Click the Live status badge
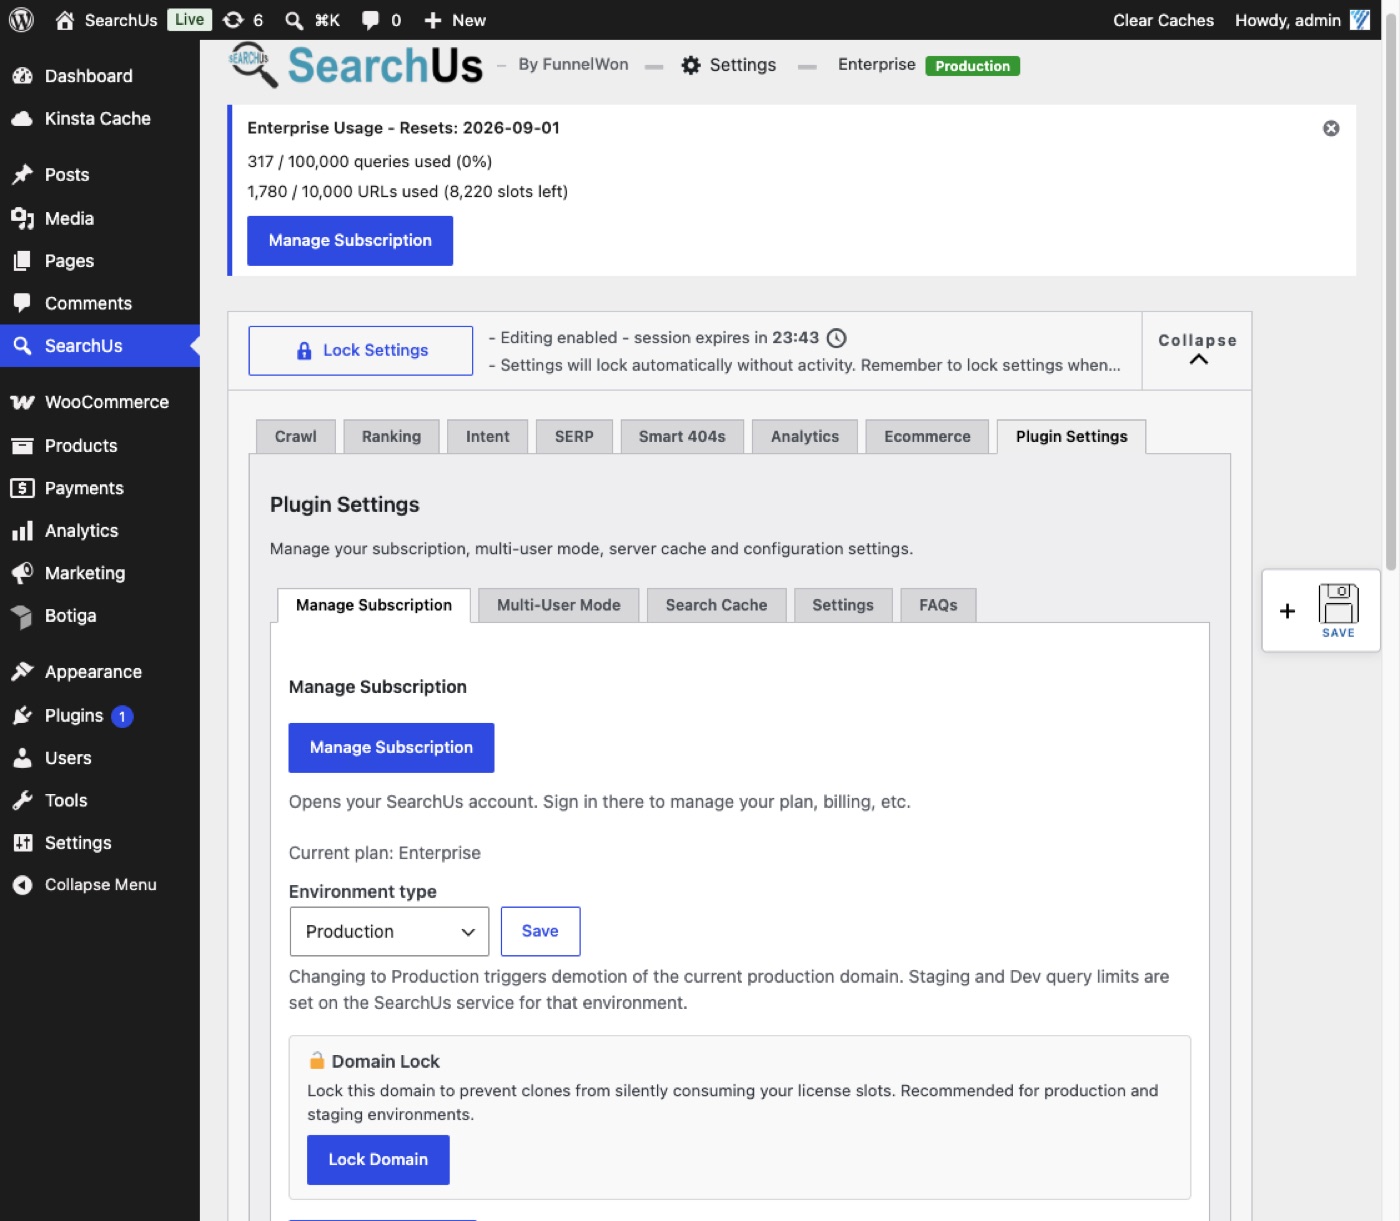This screenshot has height=1221, width=1400. pos(189,20)
